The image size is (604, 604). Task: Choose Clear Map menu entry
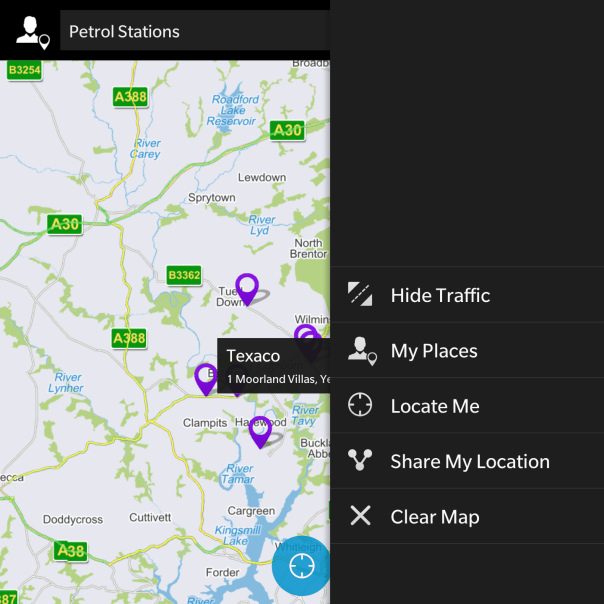click(467, 517)
